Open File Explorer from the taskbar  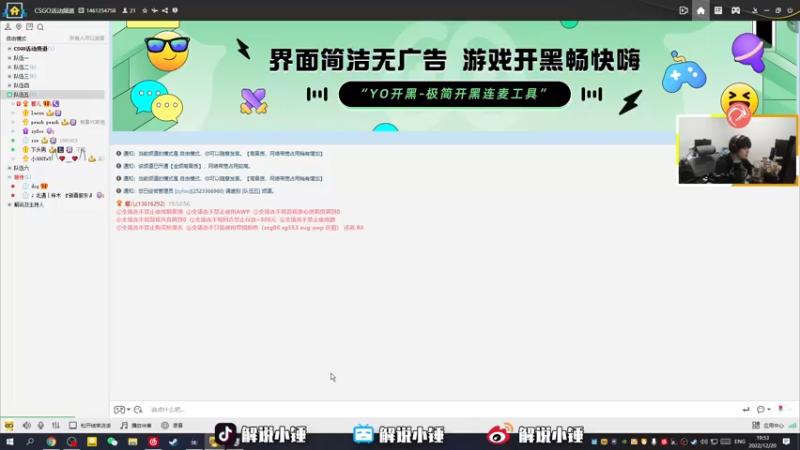click(133, 442)
